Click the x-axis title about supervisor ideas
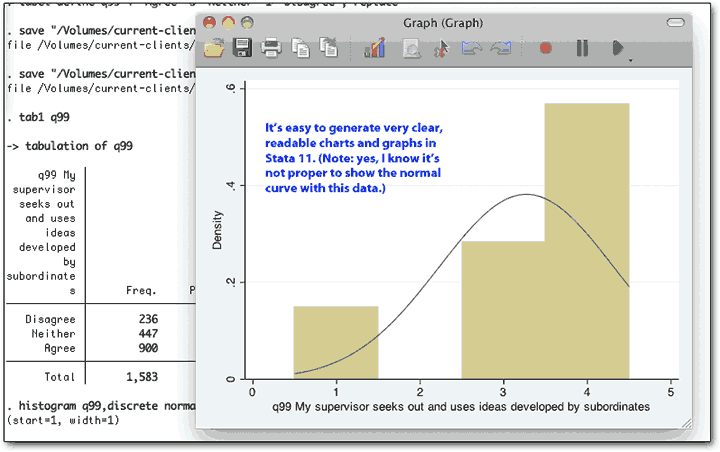This screenshot has height=452, width=720. (461, 407)
